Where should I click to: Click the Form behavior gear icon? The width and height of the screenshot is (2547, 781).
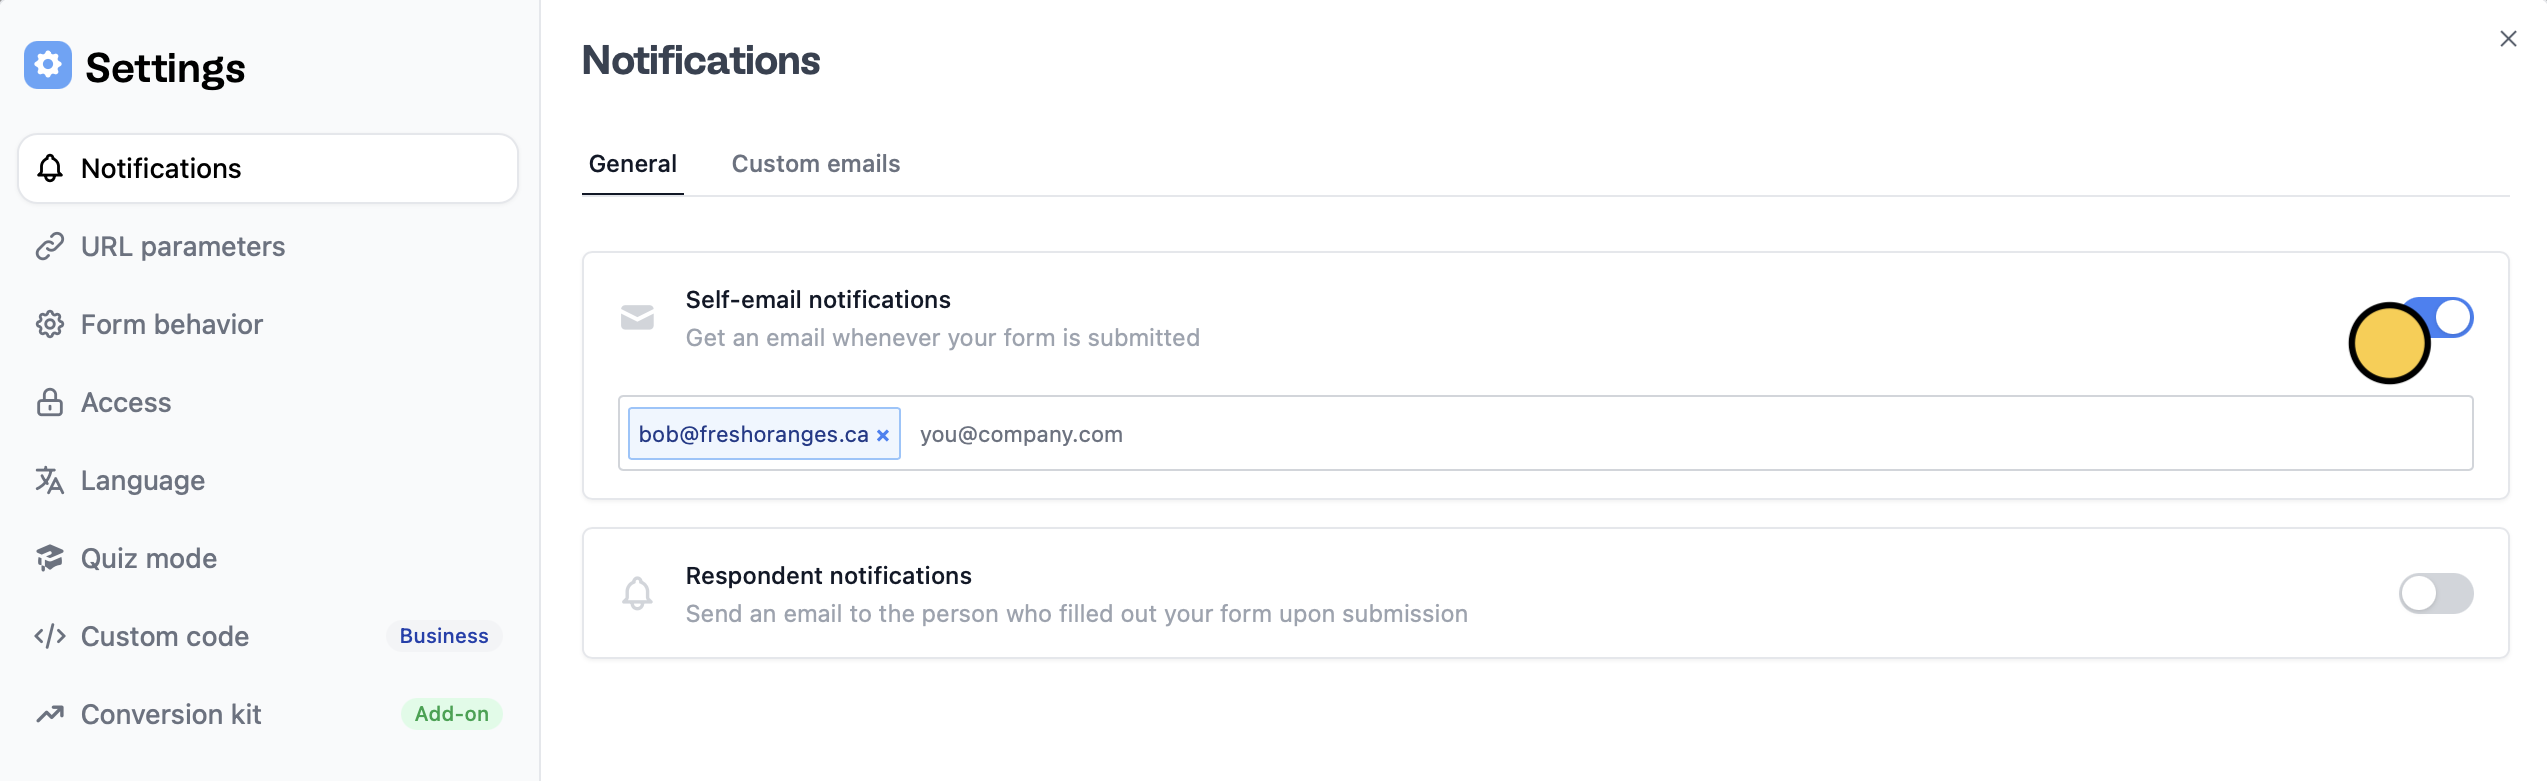point(50,324)
